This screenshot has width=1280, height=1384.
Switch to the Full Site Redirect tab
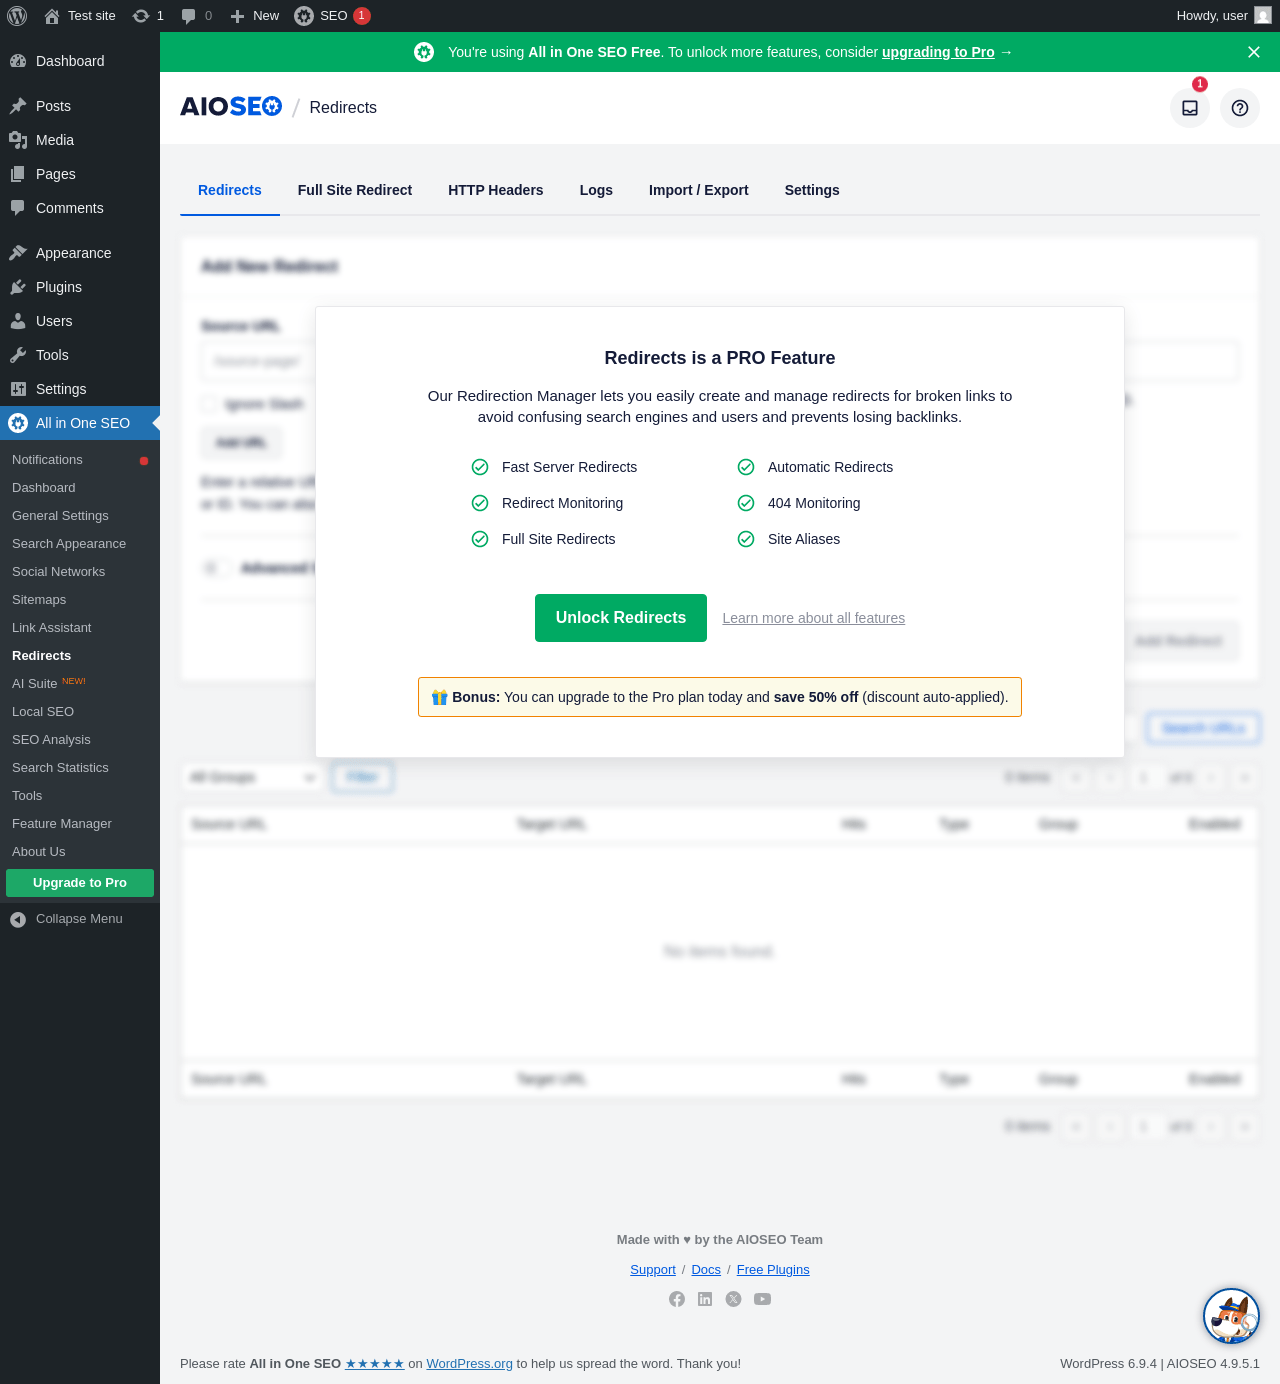[355, 190]
